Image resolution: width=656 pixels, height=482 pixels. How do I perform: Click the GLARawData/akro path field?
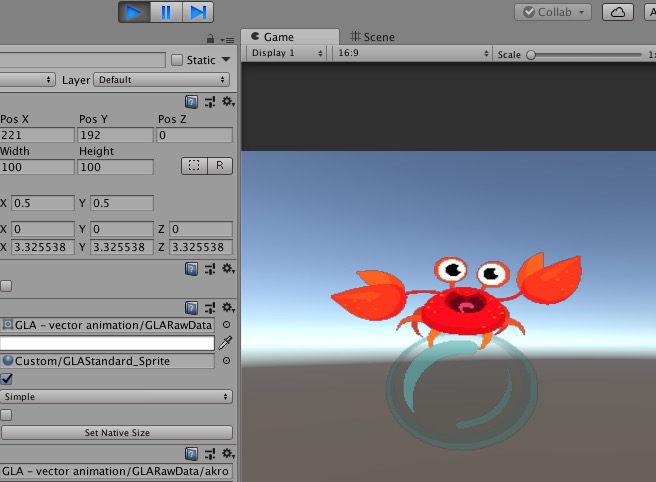(116, 471)
